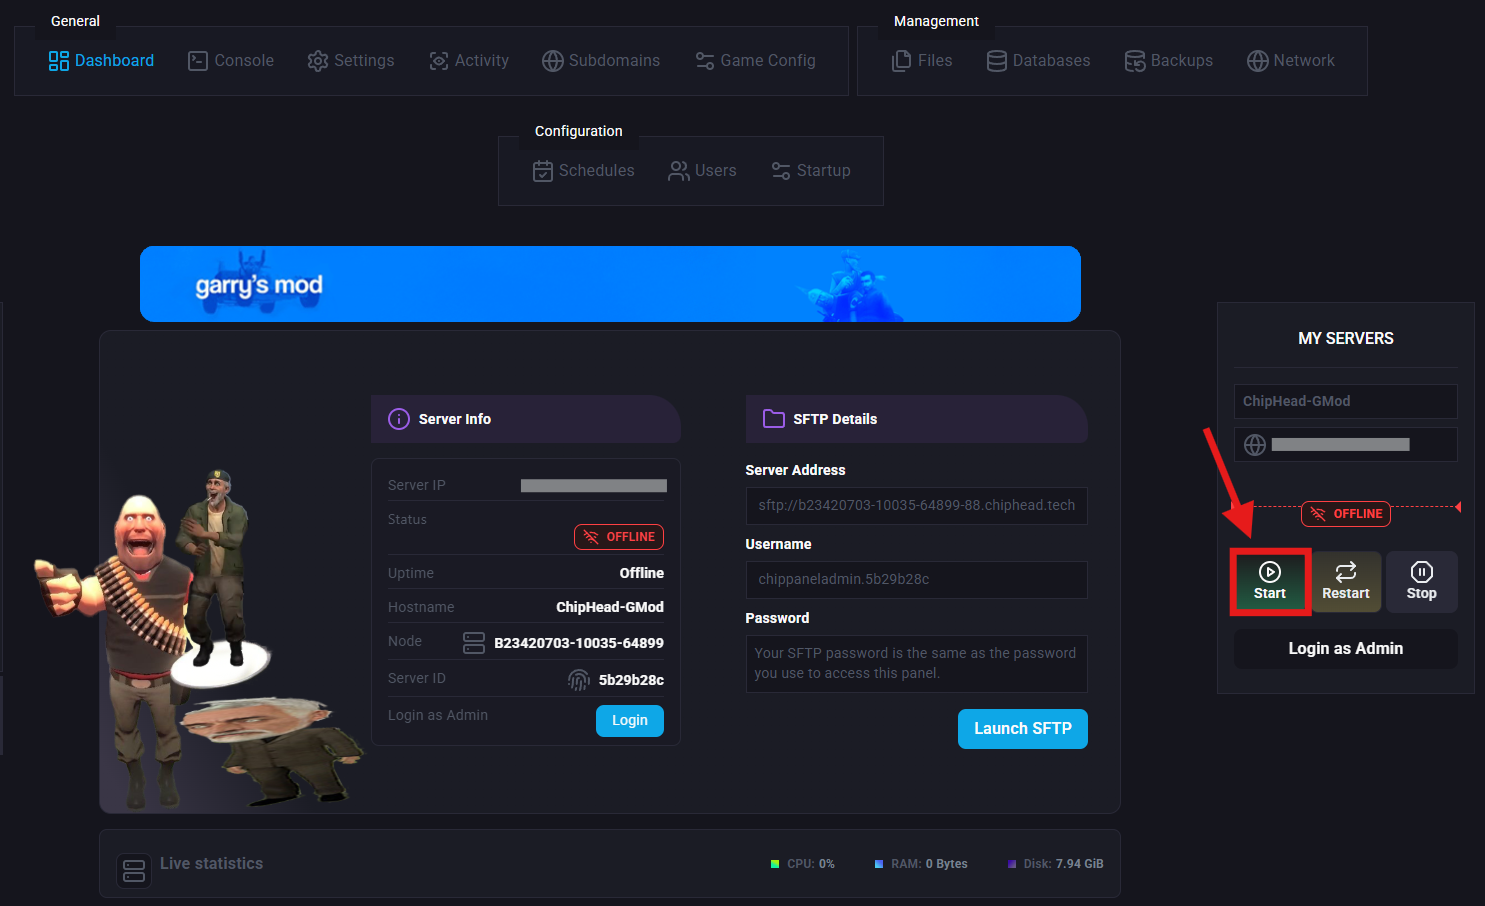Go to the Databases tab
This screenshot has width=1485, height=906.
(x=1038, y=61)
